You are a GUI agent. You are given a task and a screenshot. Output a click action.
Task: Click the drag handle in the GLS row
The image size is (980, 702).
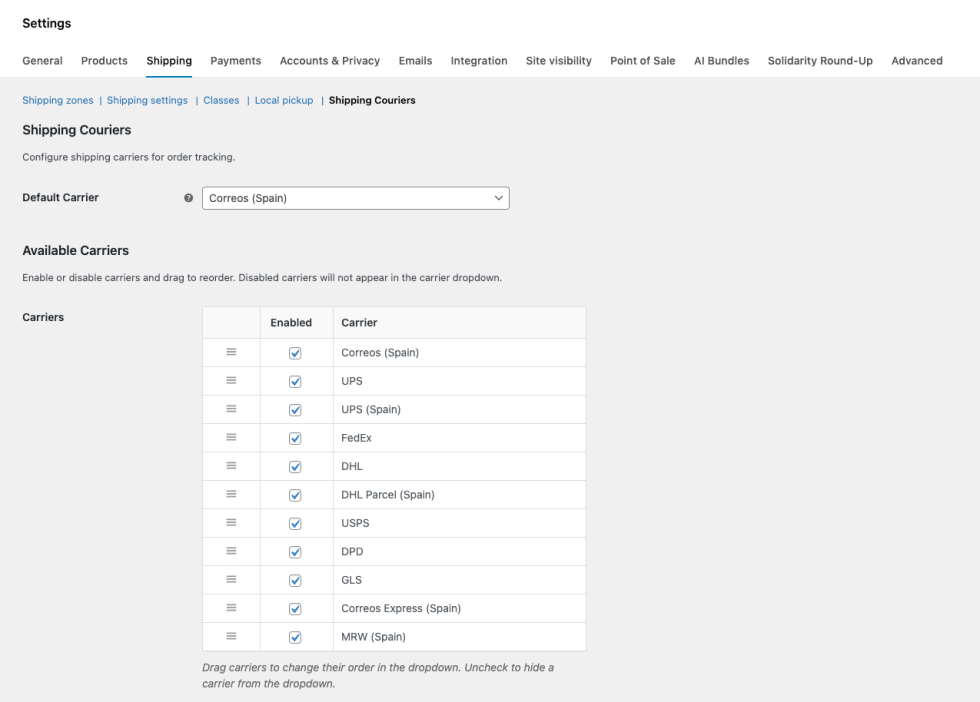(x=231, y=579)
